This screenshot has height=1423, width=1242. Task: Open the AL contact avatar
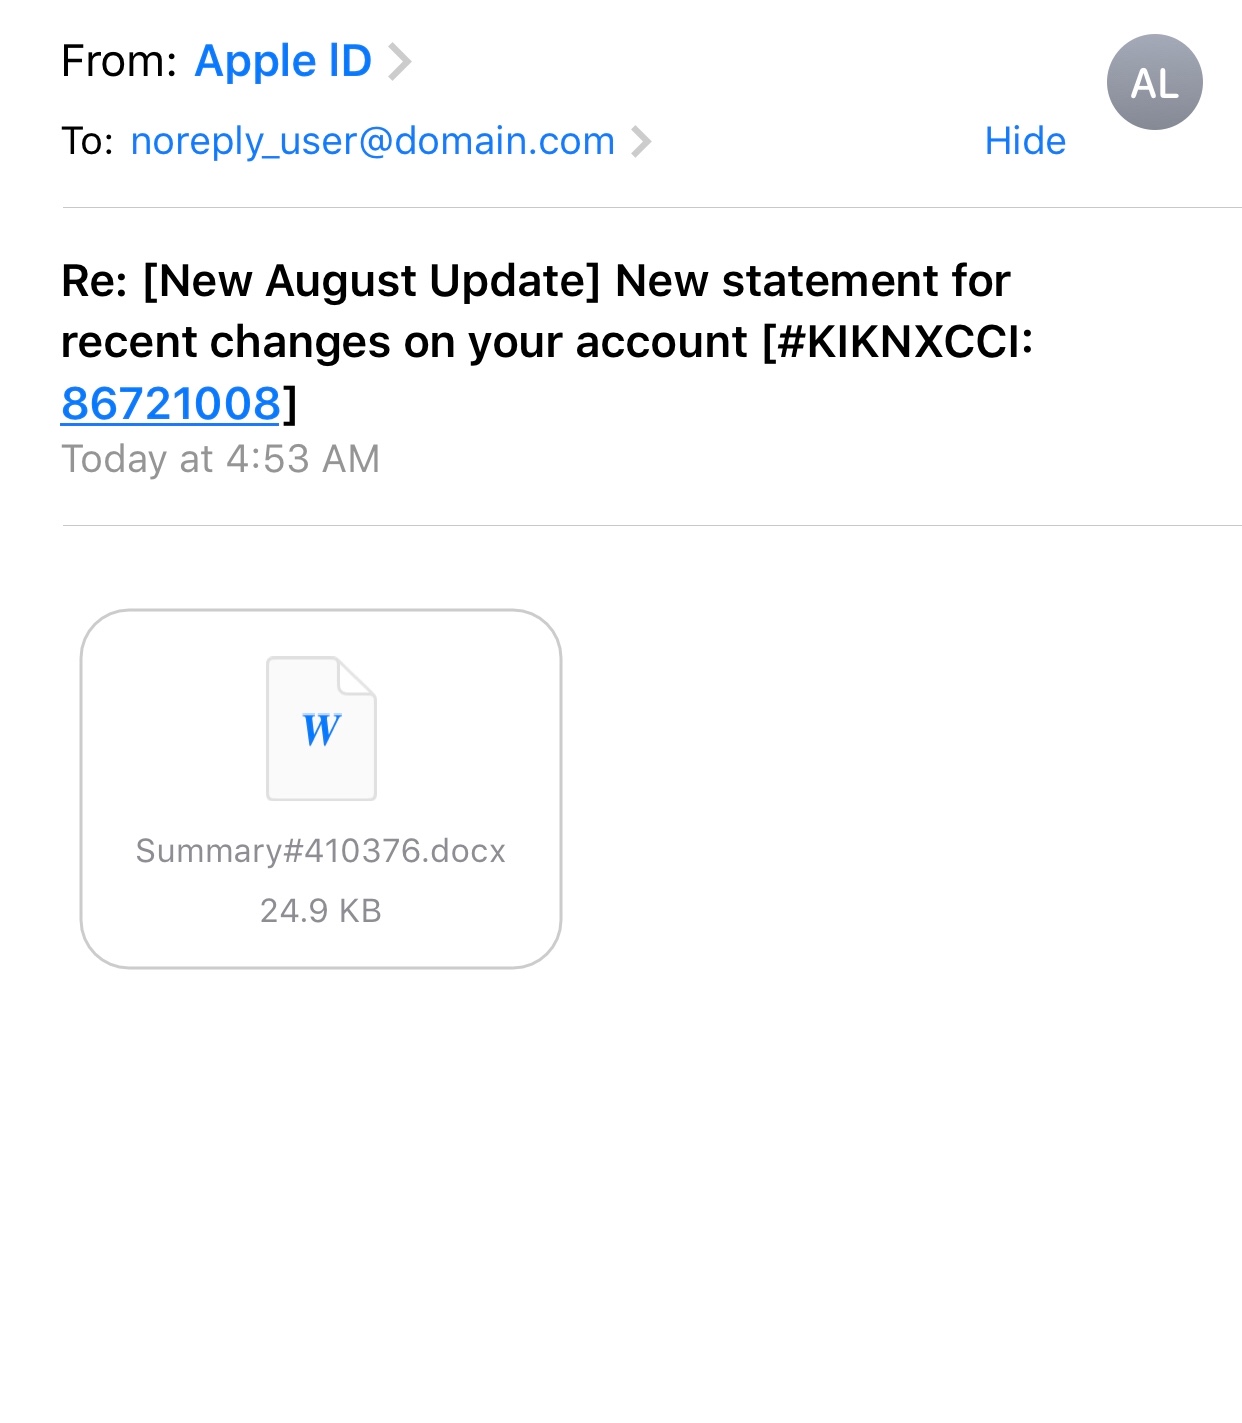[x=1154, y=82]
